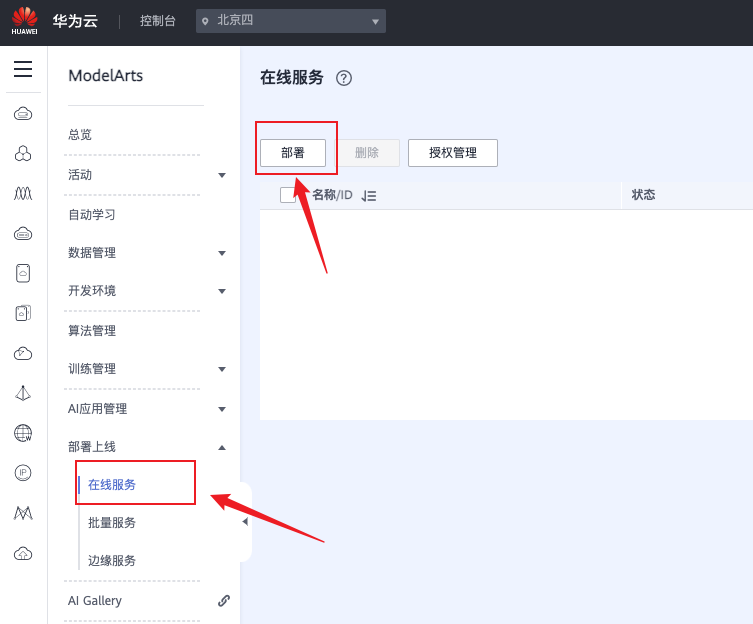Sort list by 名称/ID column icon

point(369,196)
